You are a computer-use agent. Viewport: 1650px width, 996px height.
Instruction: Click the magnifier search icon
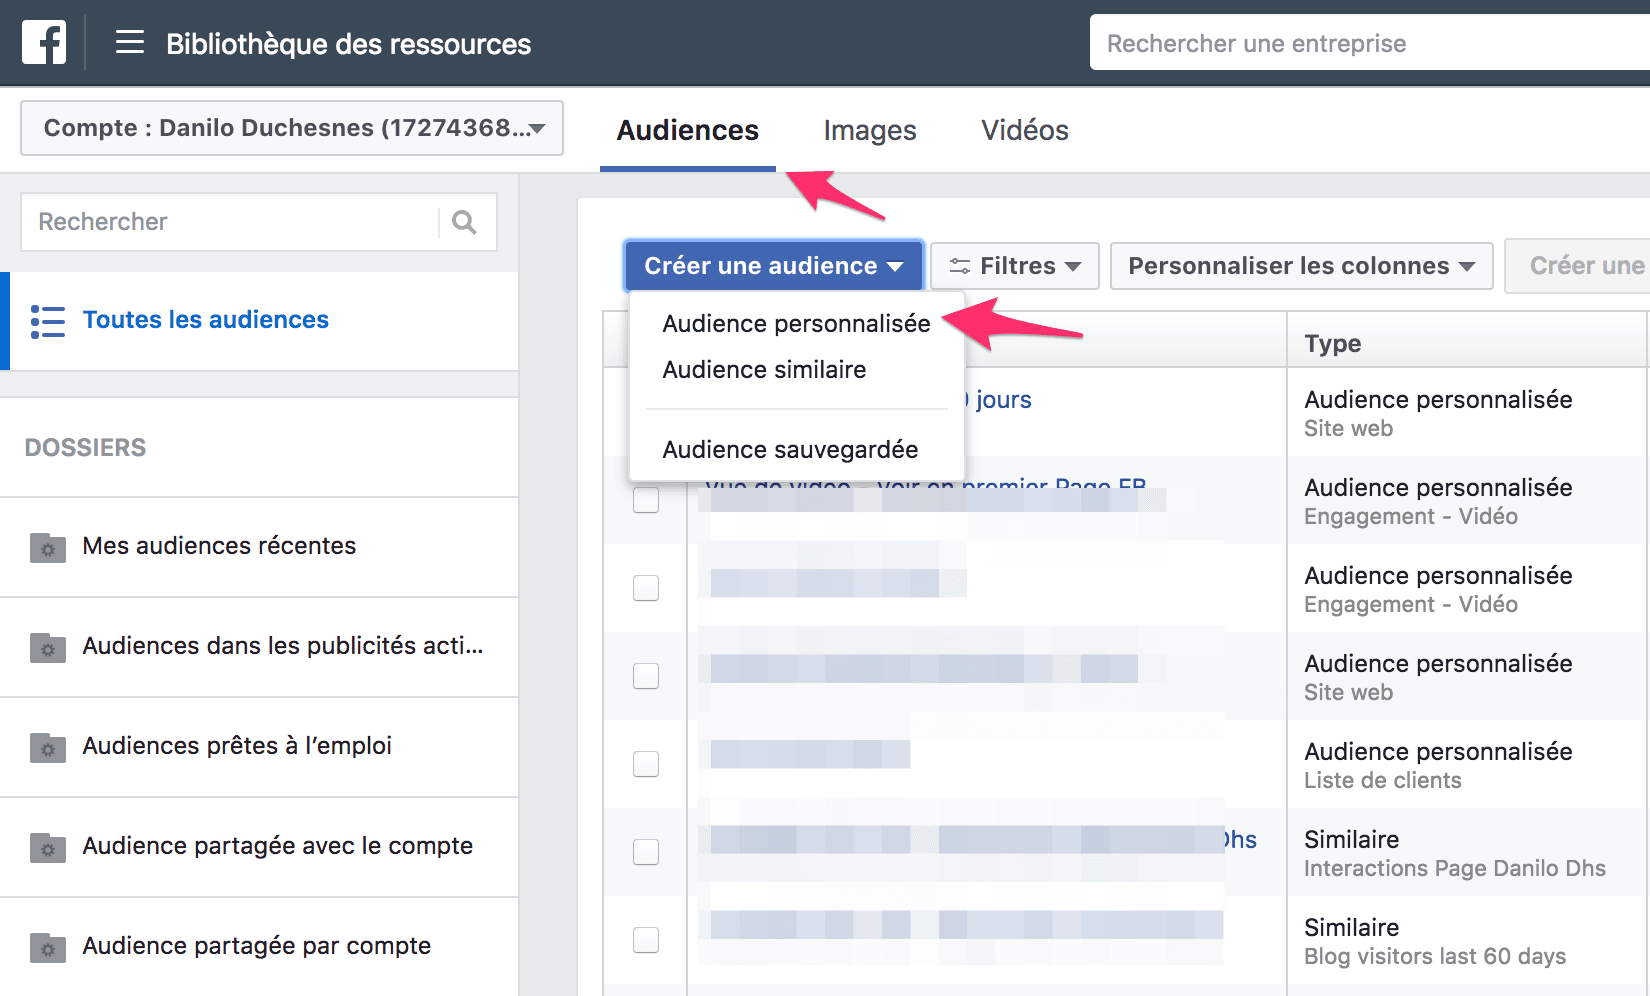pos(464,222)
